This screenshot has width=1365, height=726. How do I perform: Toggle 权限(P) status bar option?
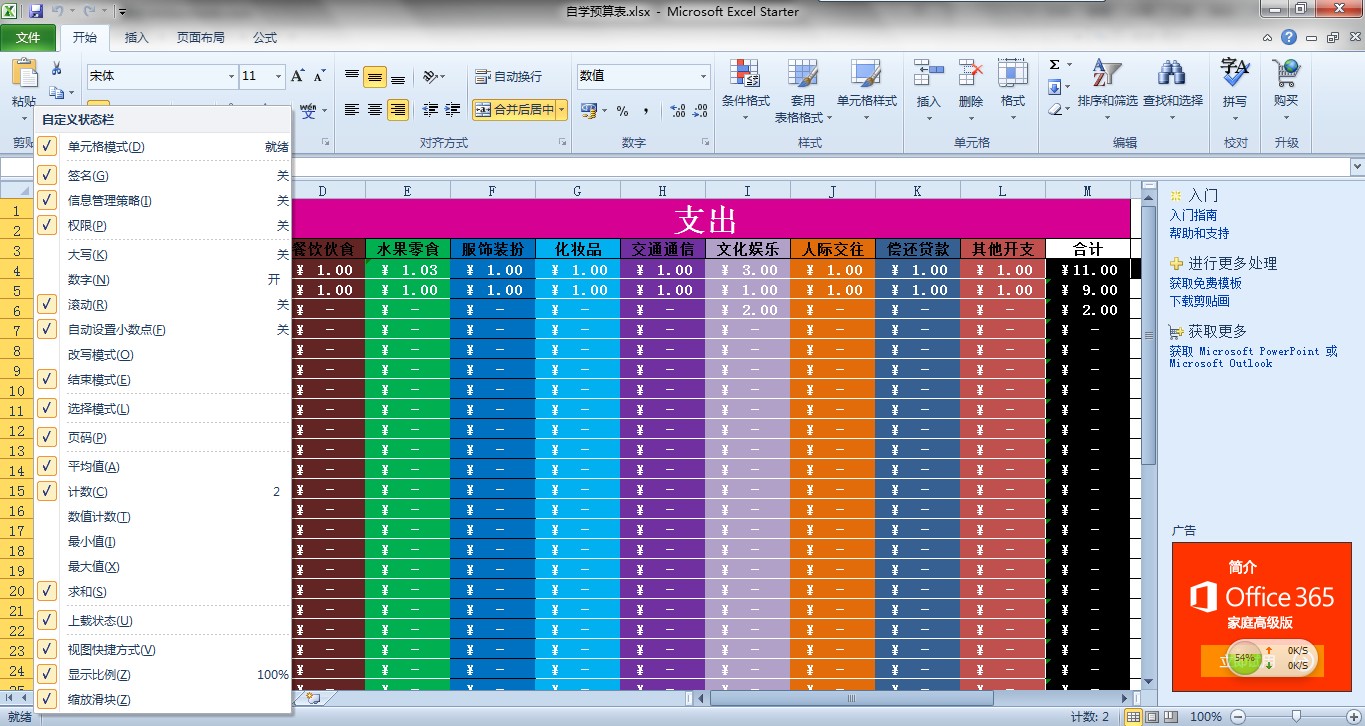click(x=163, y=225)
